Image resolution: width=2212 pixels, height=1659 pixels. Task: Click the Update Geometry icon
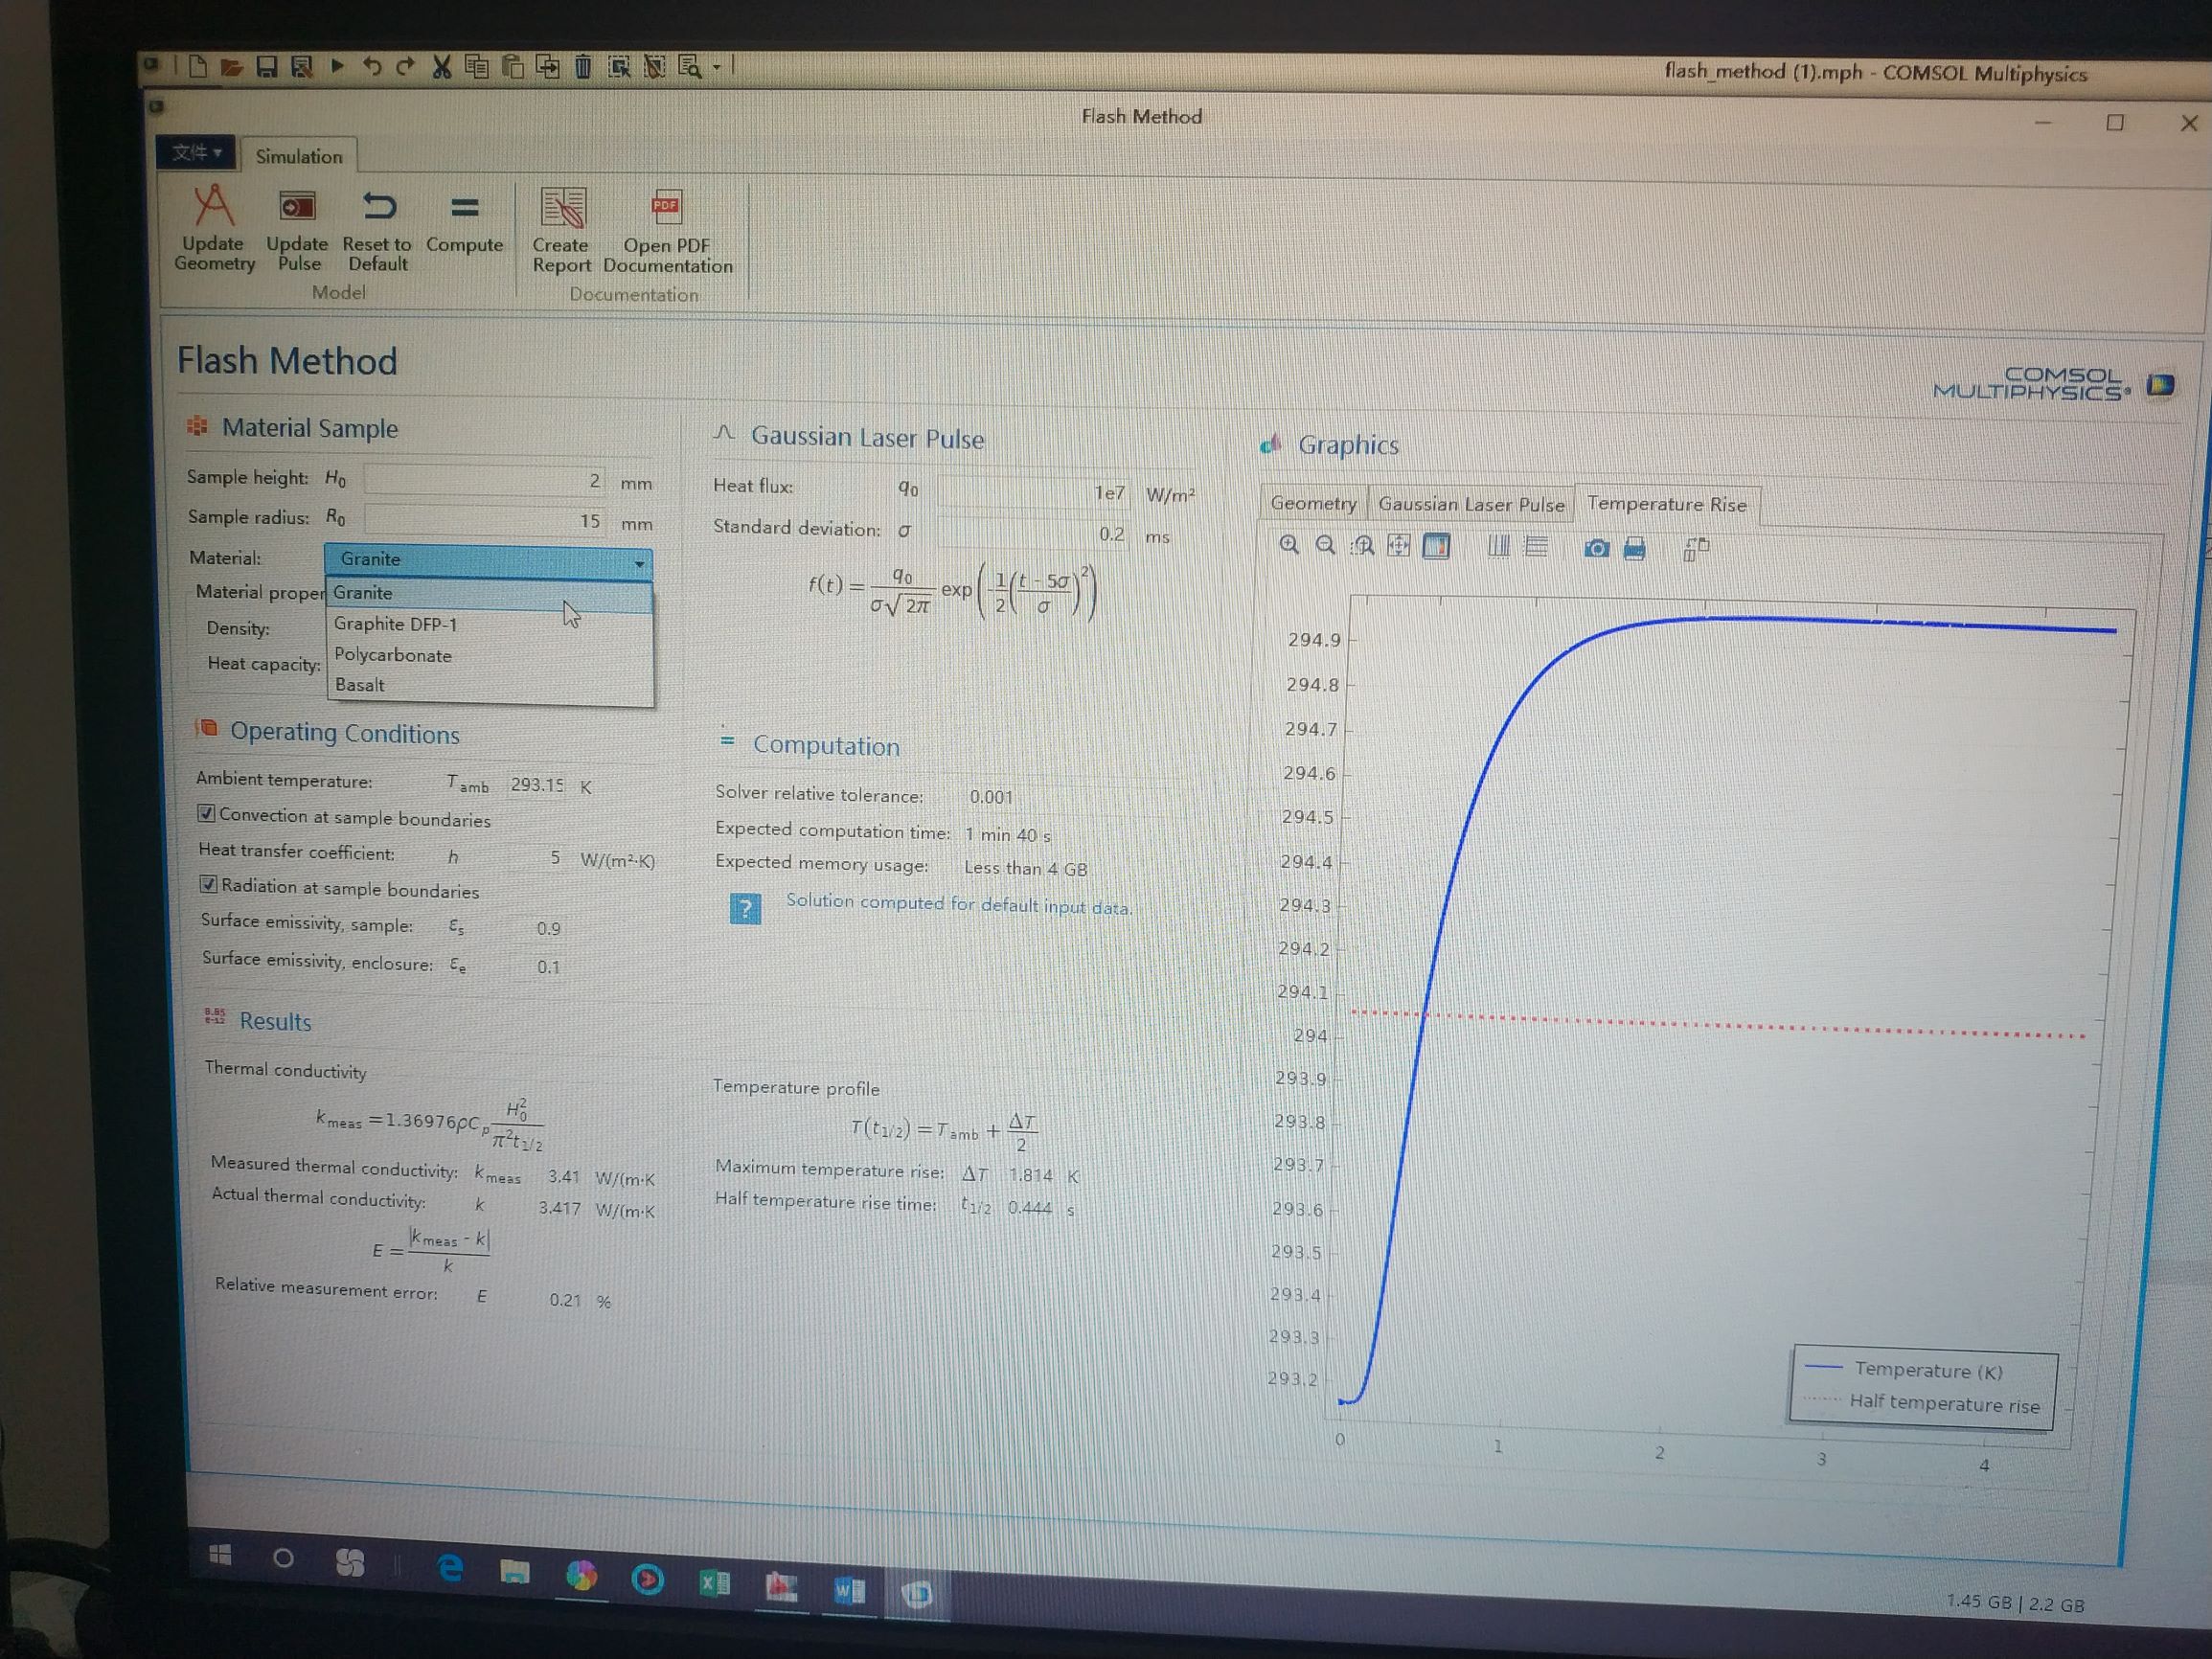pos(213,207)
